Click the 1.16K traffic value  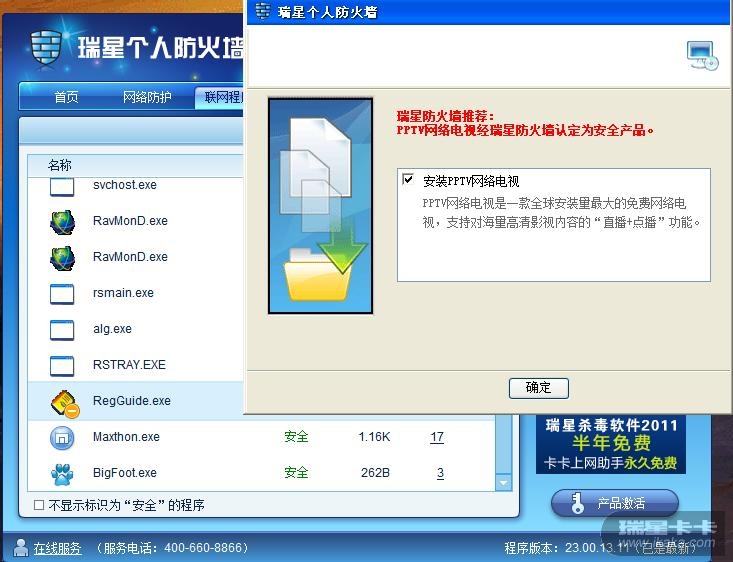[x=374, y=437]
